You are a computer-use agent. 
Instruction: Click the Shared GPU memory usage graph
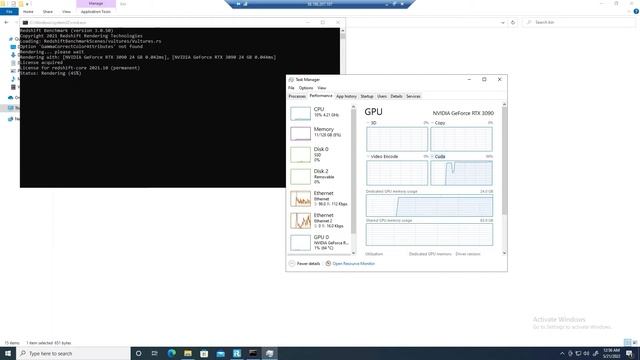[x=429, y=234]
